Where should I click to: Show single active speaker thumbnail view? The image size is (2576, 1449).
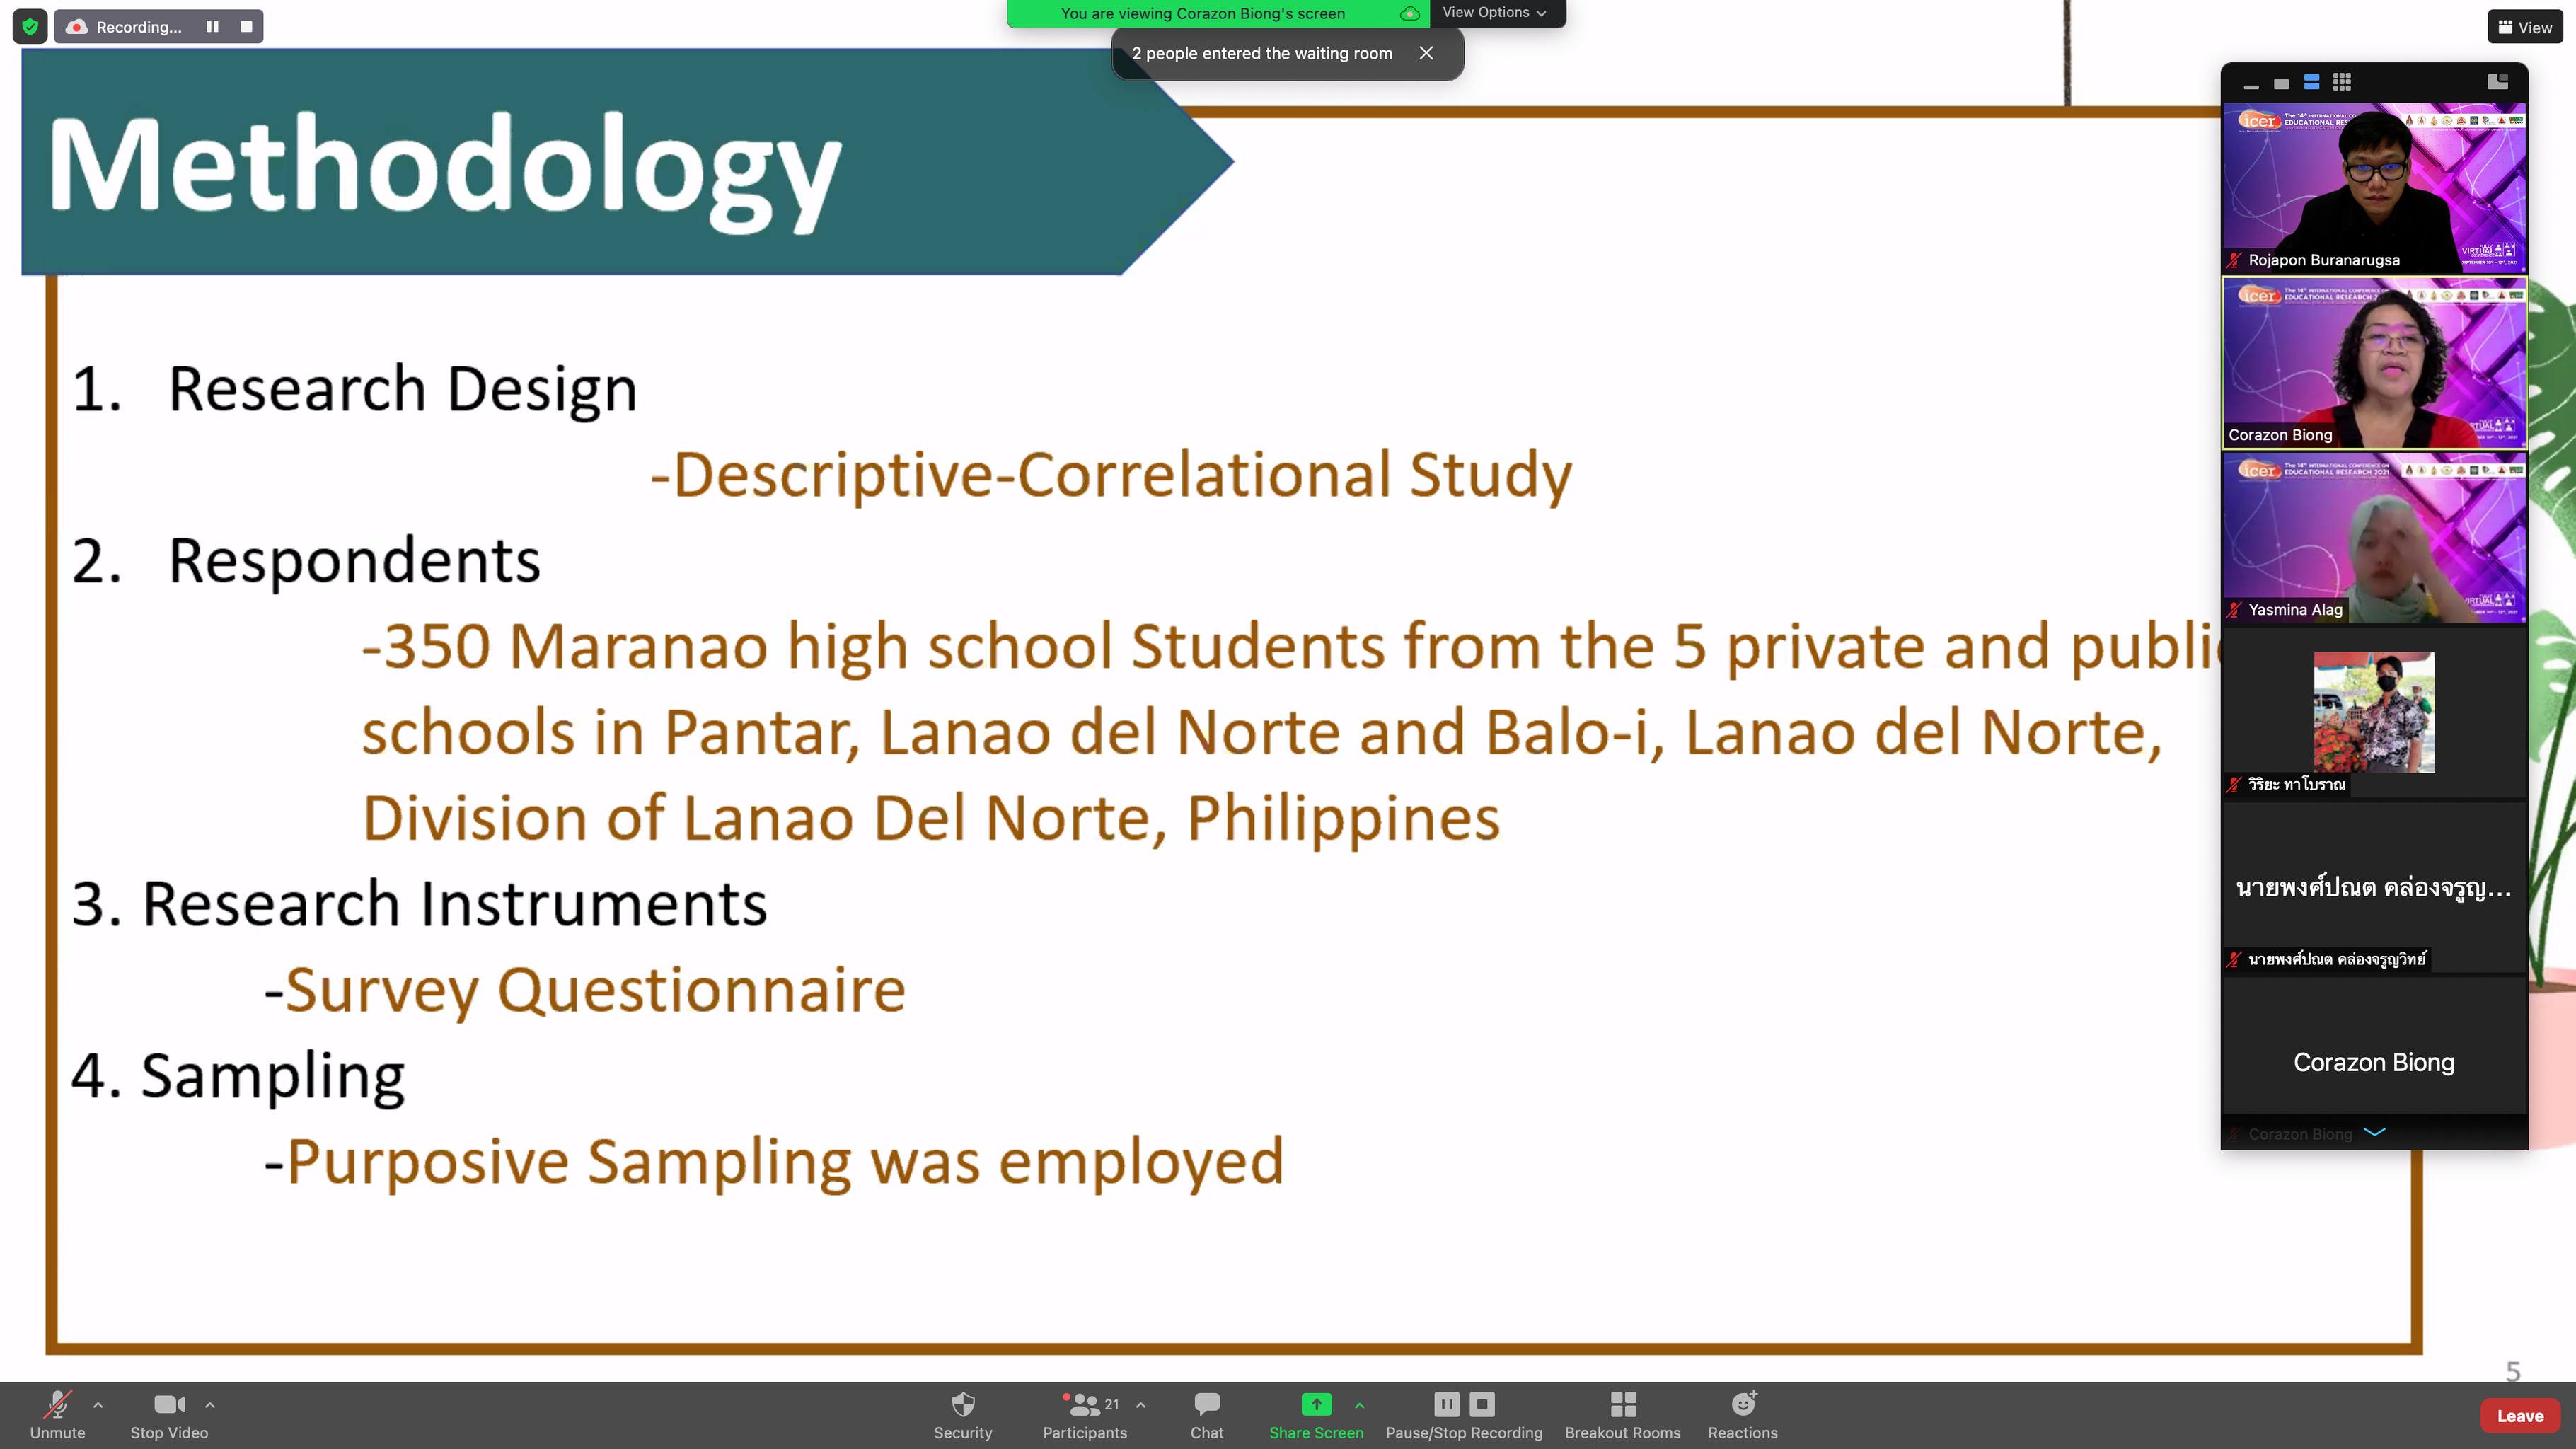[2281, 84]
